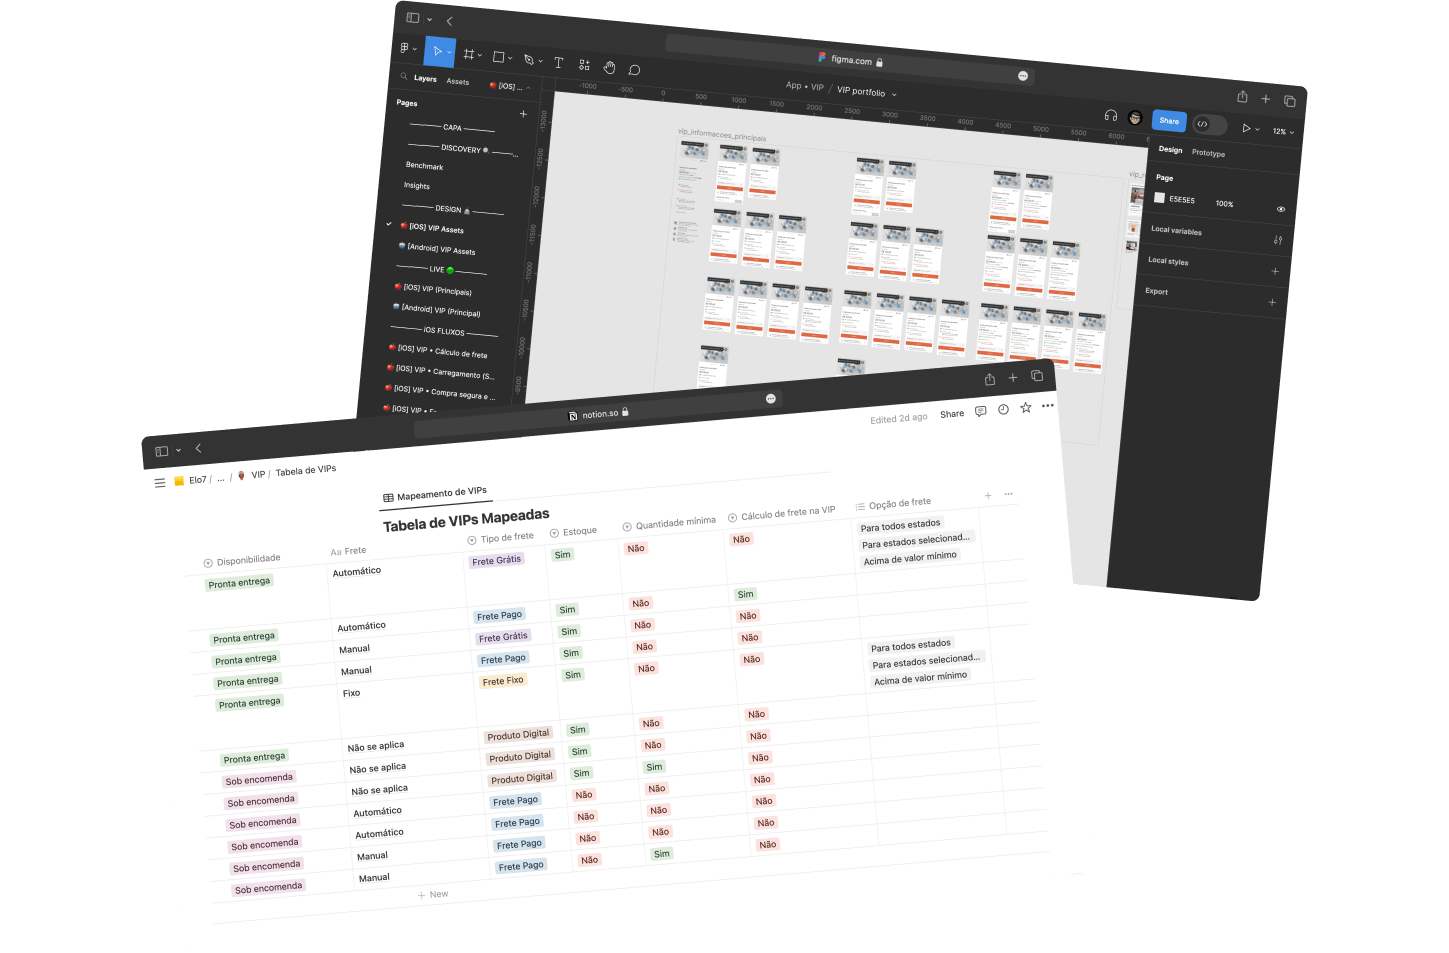Viewport: 1449px width, 953px height.
Task: Open the Resources components icon in Figma
Action: click(584, 65)
